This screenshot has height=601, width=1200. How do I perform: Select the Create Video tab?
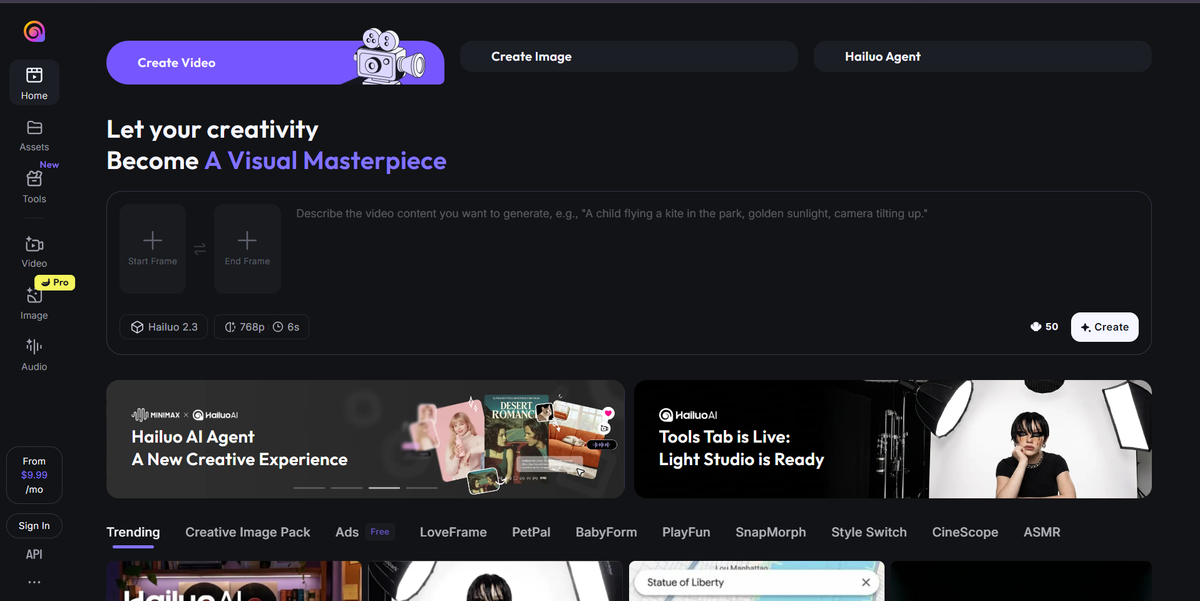[x=276, y=62]
